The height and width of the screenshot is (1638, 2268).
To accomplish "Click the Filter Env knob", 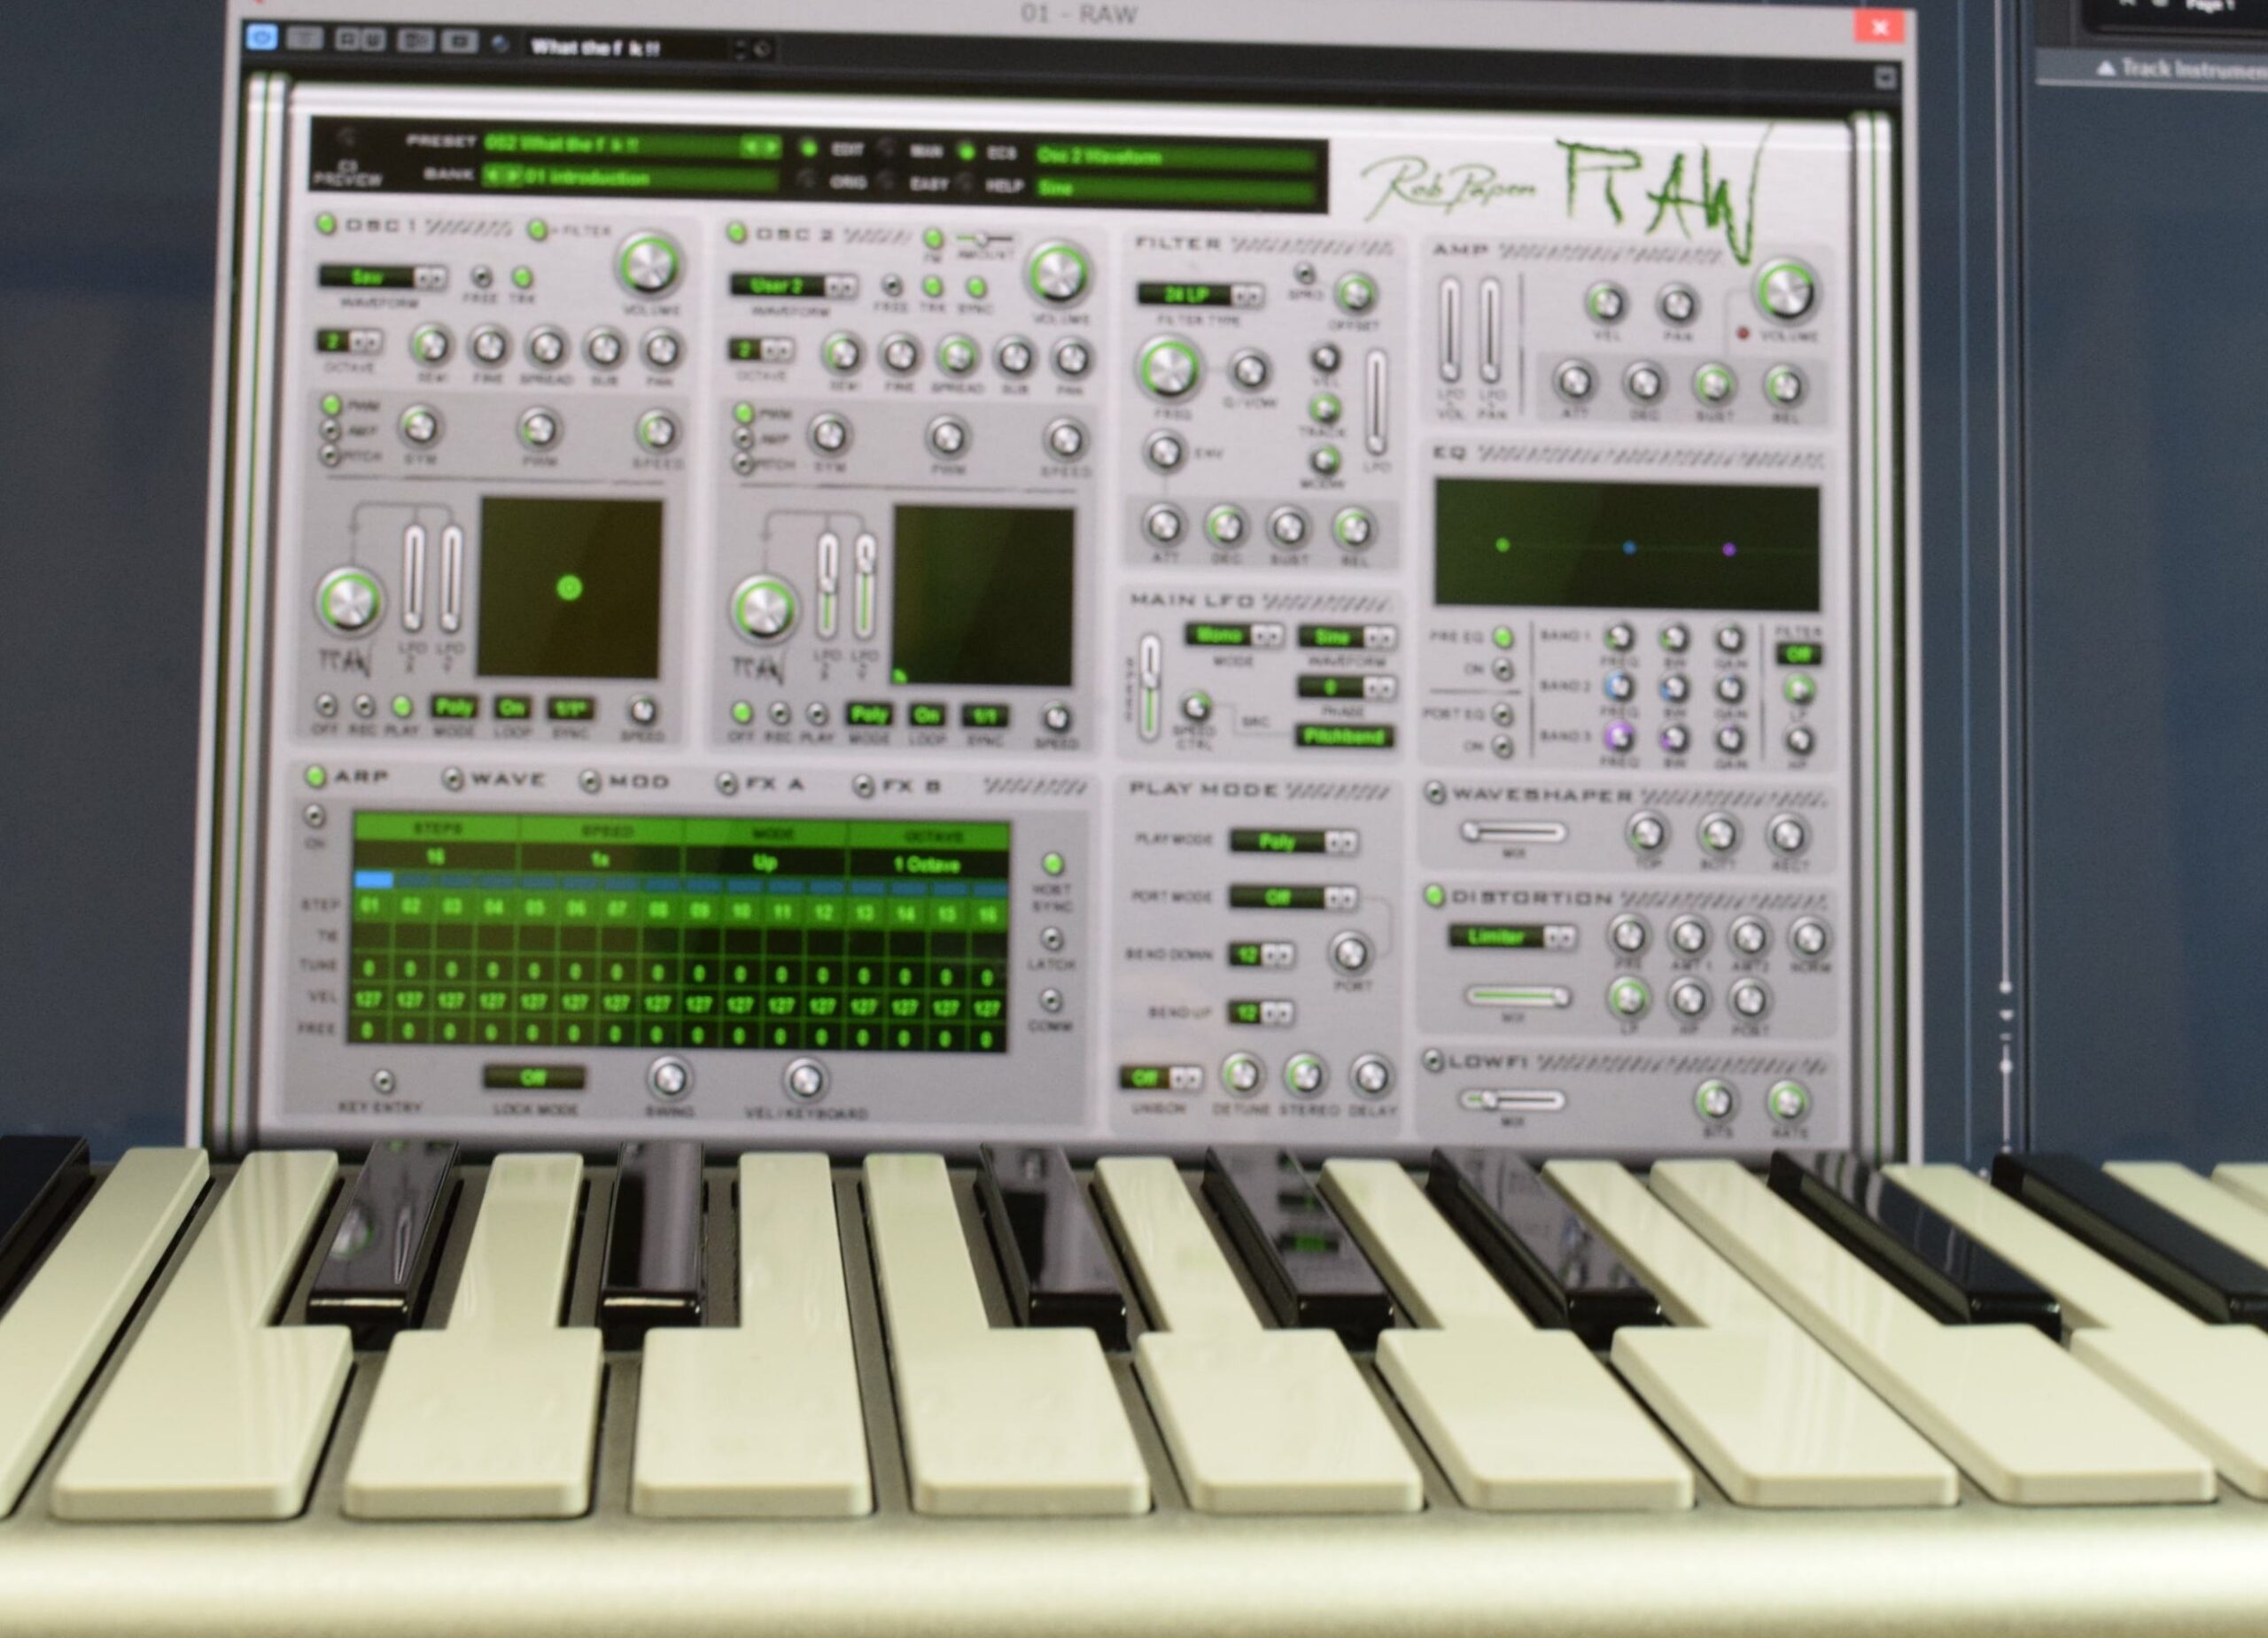I will [x=1164, y=451].
